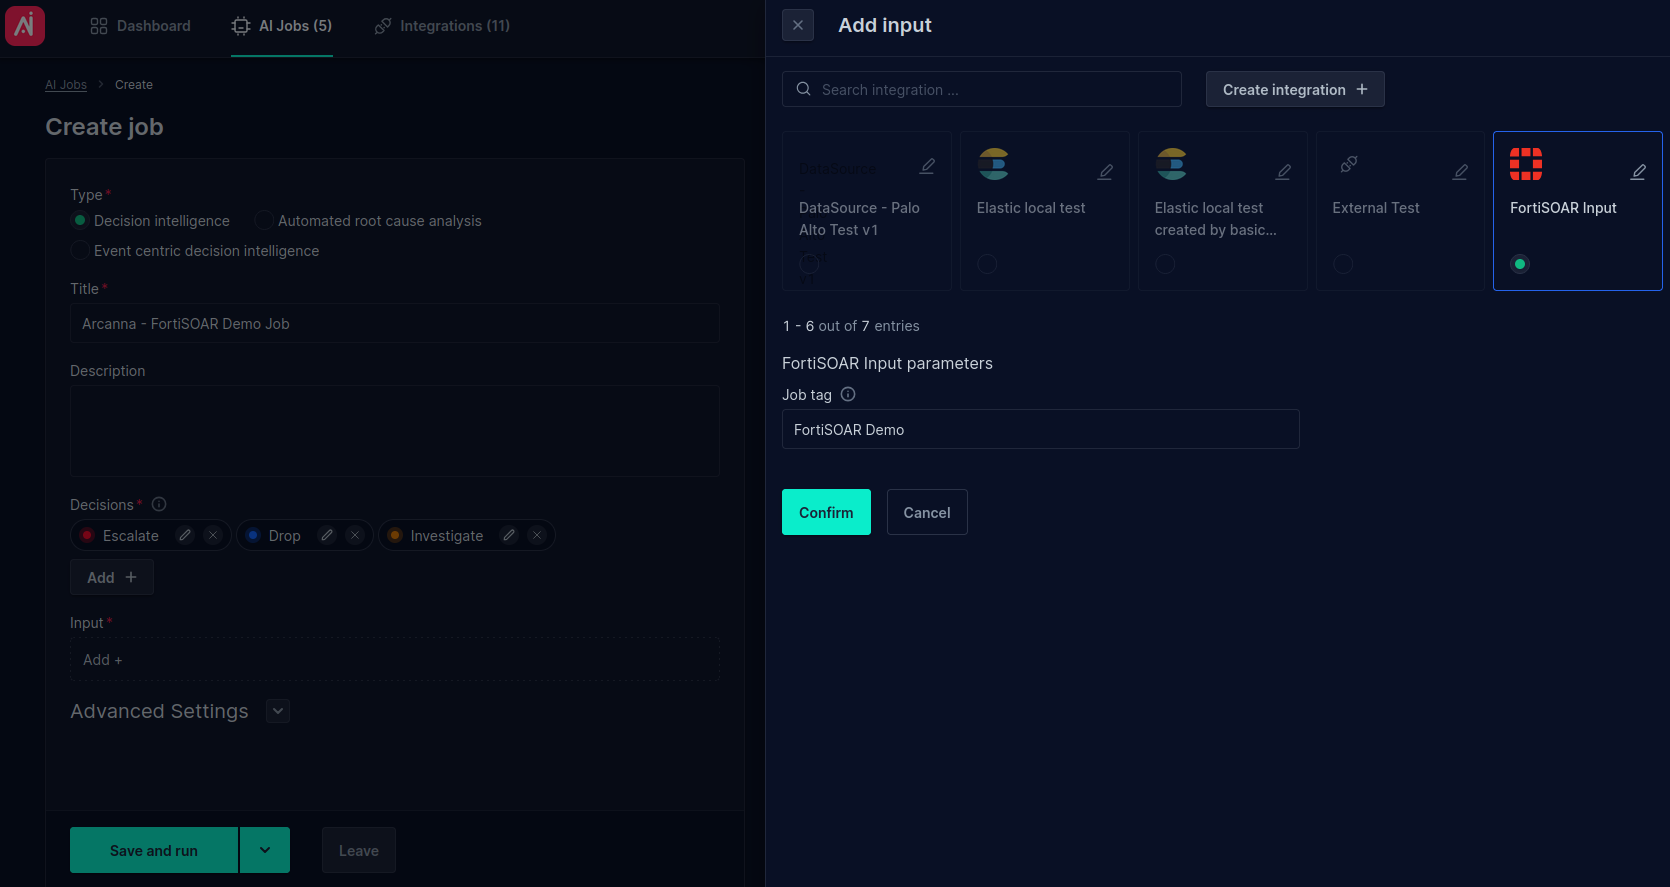This screenshot has height=887, width=1670.
Task: Click the Investigate orange color dot
Action: [x=395, y=535]
